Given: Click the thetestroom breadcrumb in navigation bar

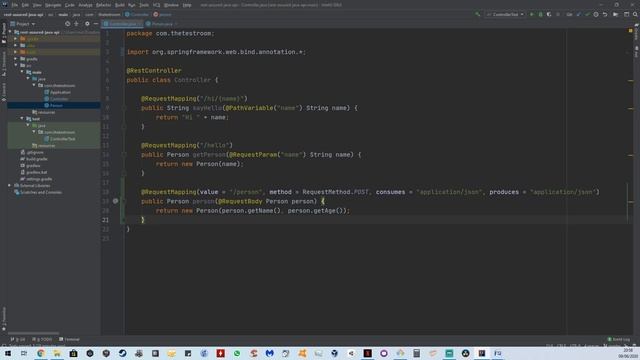Looking at the screenshot, I should pyautogui.click(x=109, y=14).
